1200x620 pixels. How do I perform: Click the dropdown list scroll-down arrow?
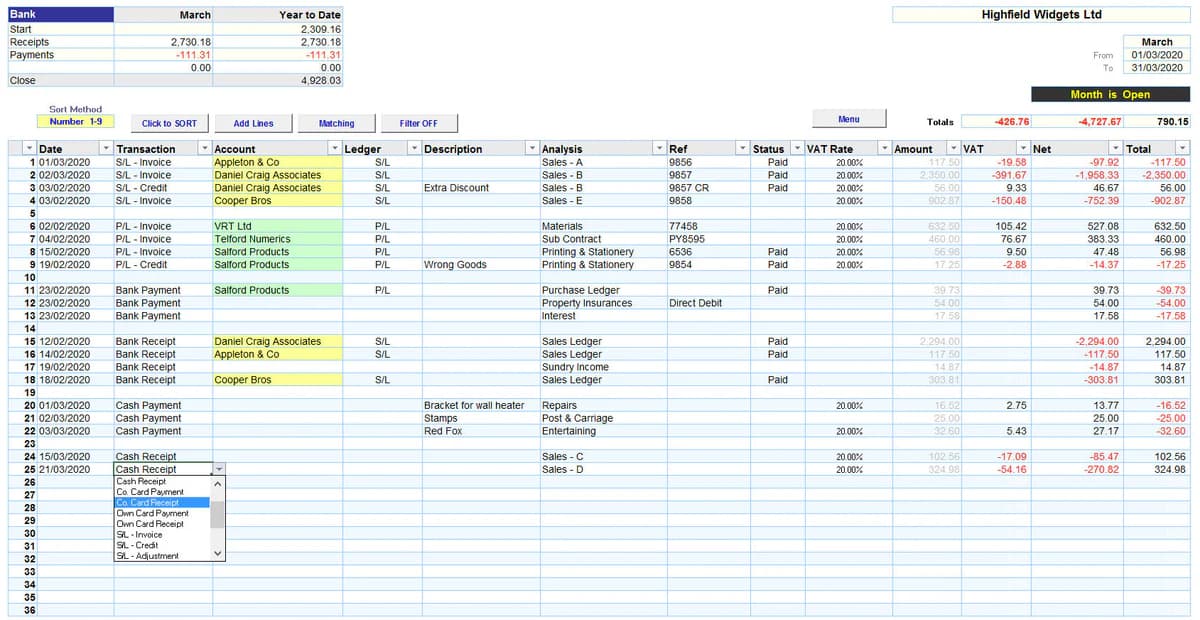218,554
